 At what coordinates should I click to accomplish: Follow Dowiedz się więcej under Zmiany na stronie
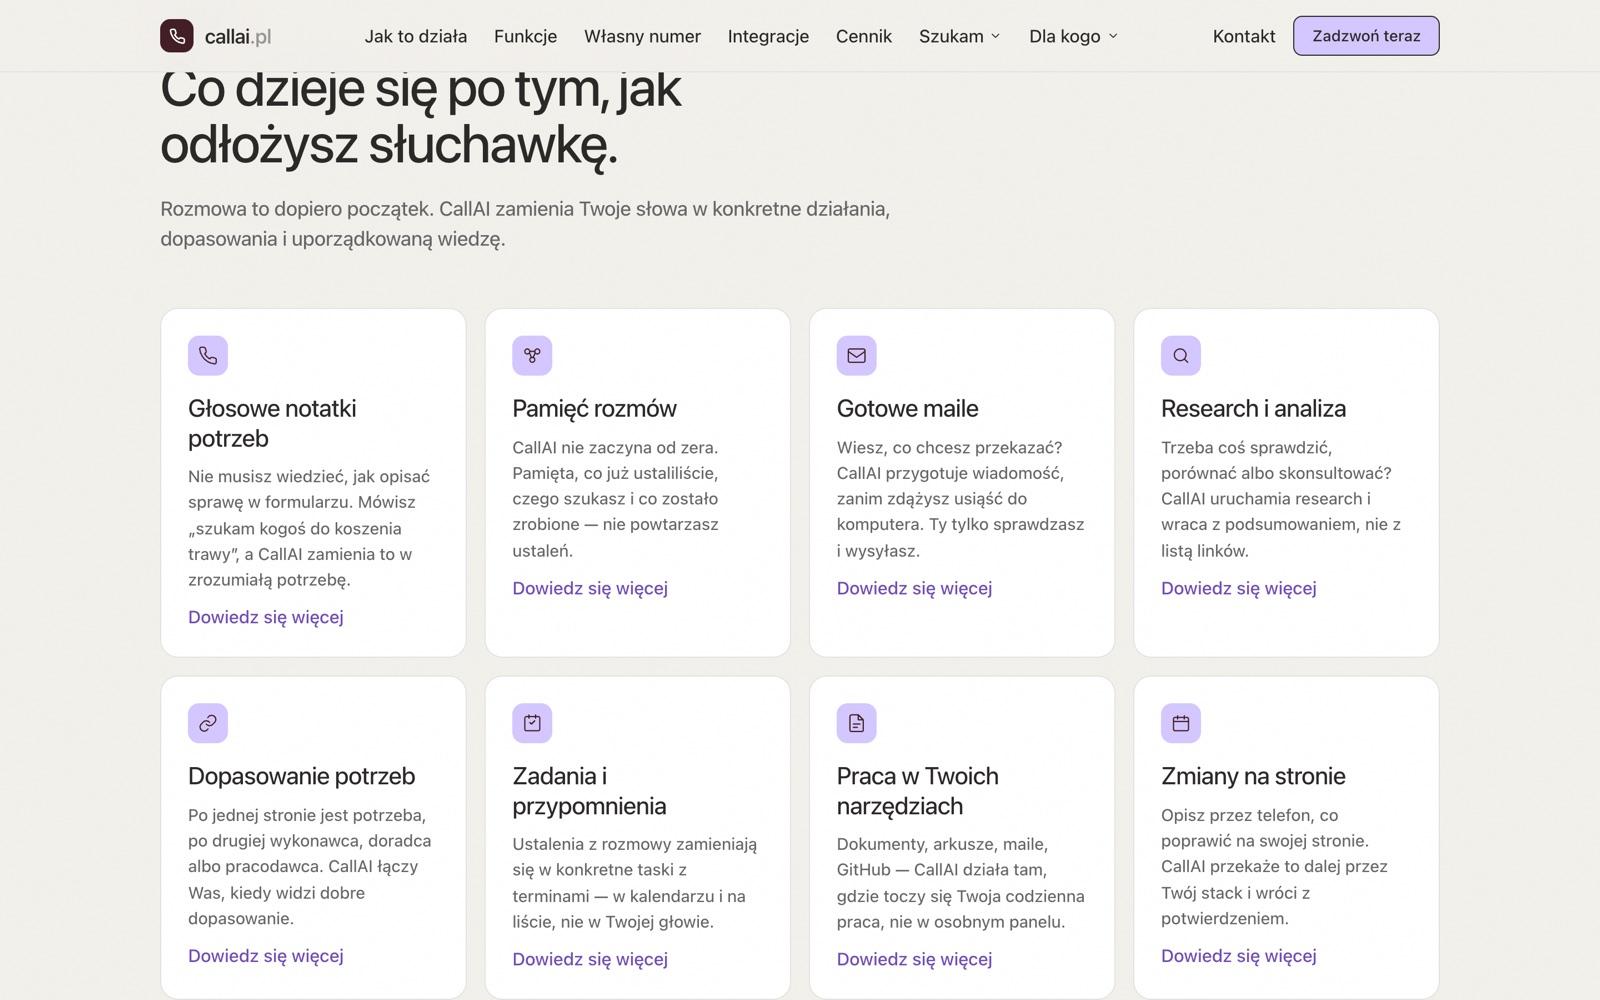[1239, 956]
